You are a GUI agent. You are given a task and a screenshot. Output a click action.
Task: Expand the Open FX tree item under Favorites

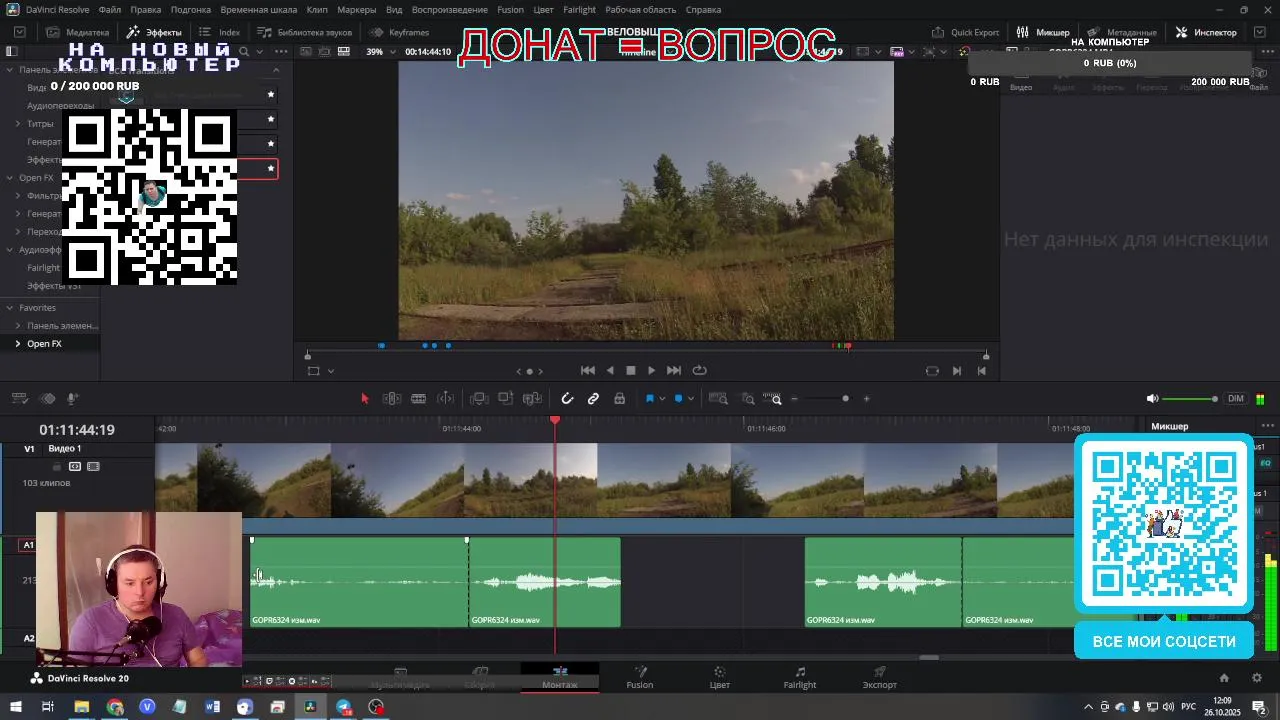18,344
